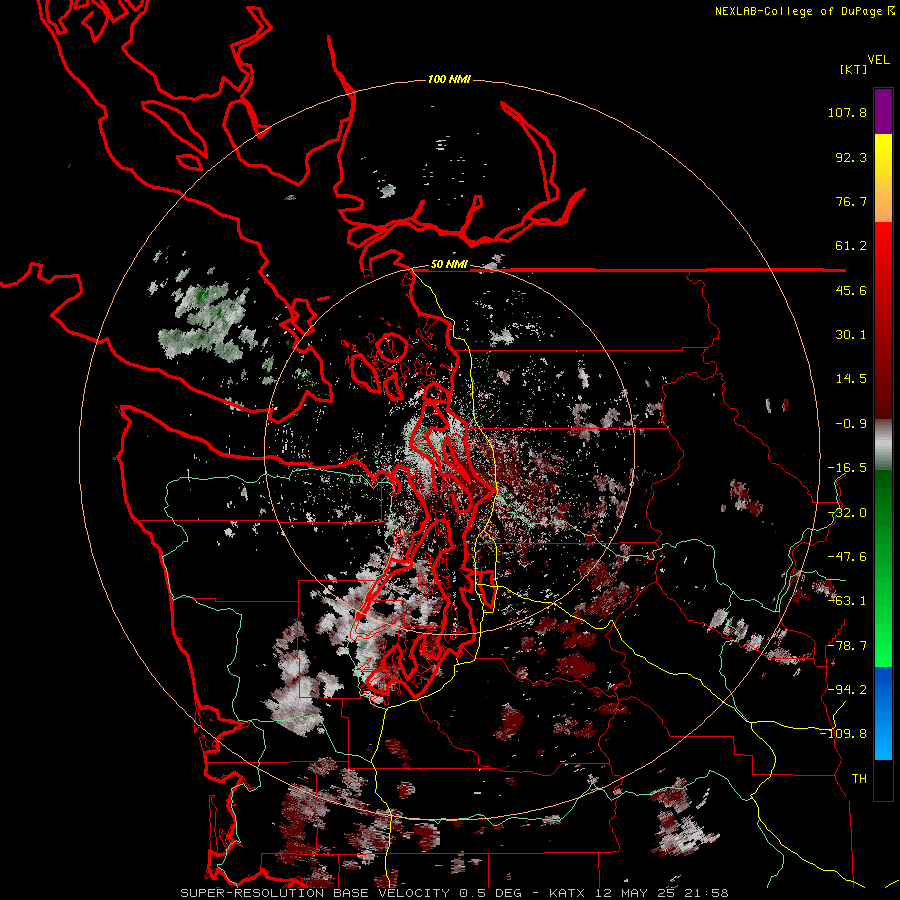The height and width of the screenshot is (900, 900).
Task: Pick the purple segment of the velocity color bar
Action: pyautogui.click(x=883, y=111)
